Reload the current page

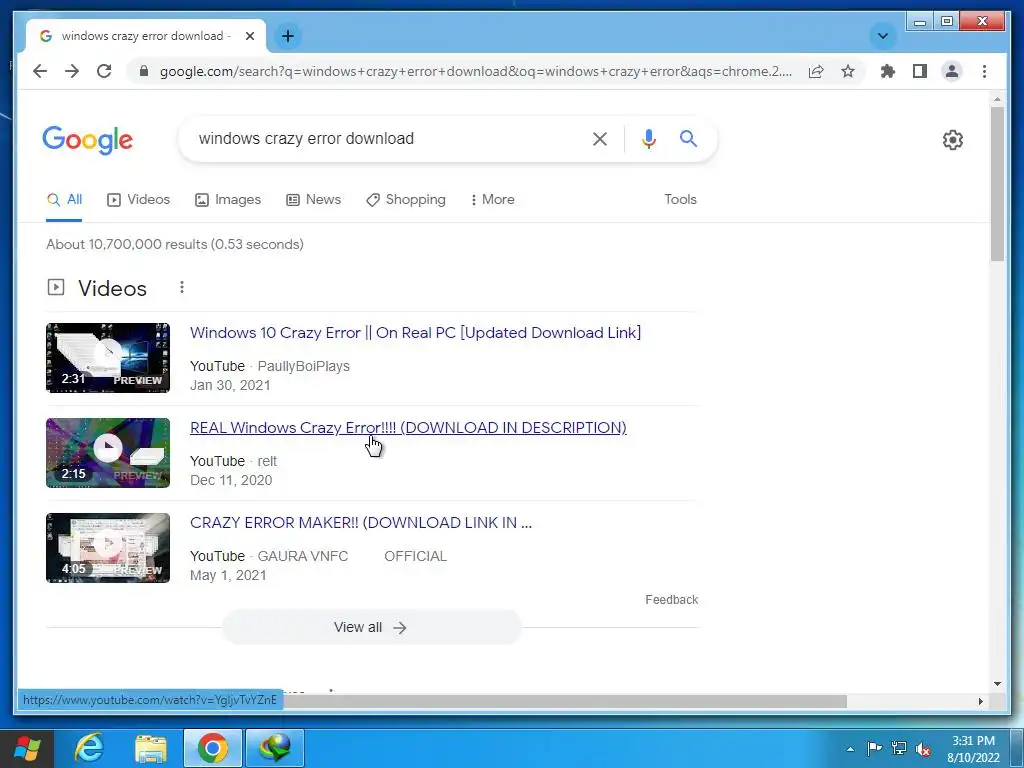pyautogui.click(x=104, y=71)
